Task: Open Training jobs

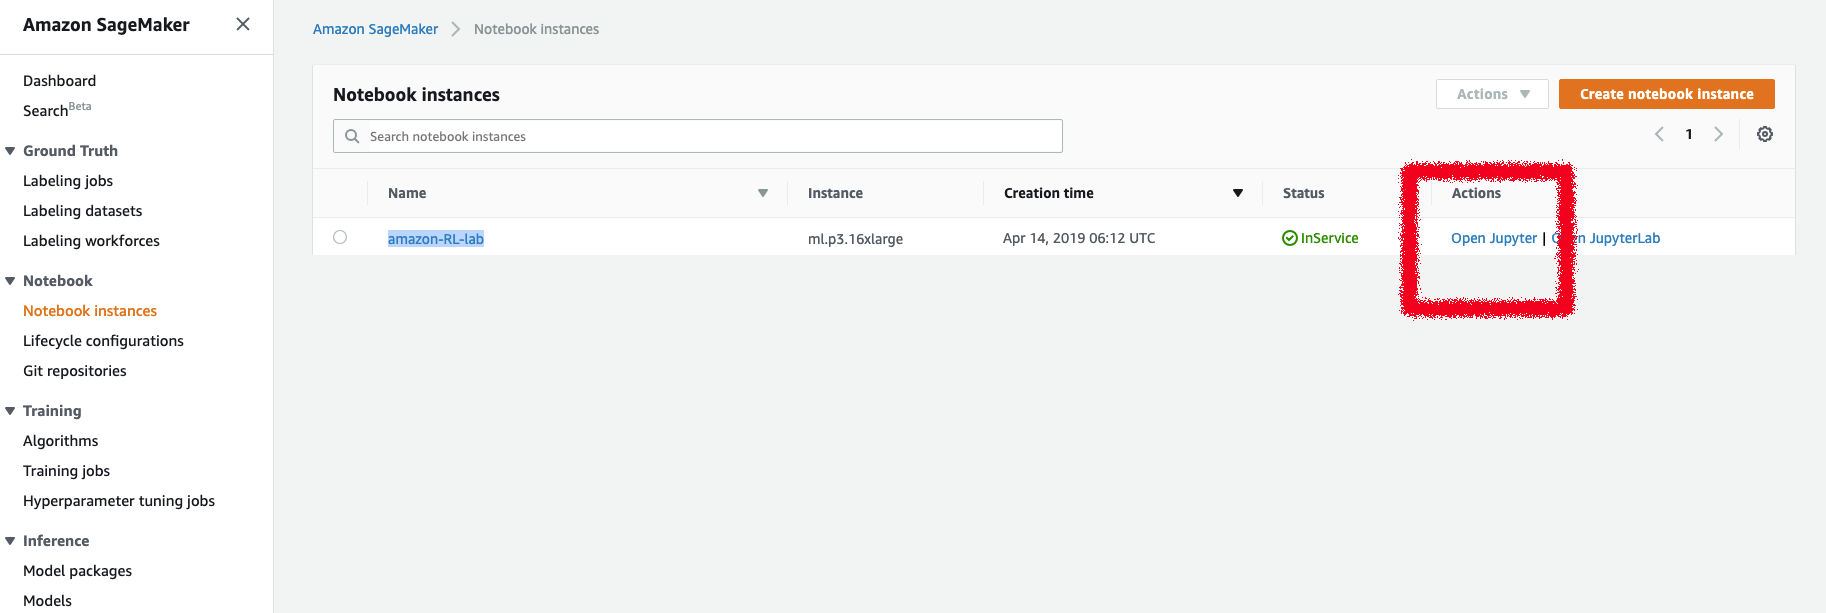Action: [x=67, y=471]
